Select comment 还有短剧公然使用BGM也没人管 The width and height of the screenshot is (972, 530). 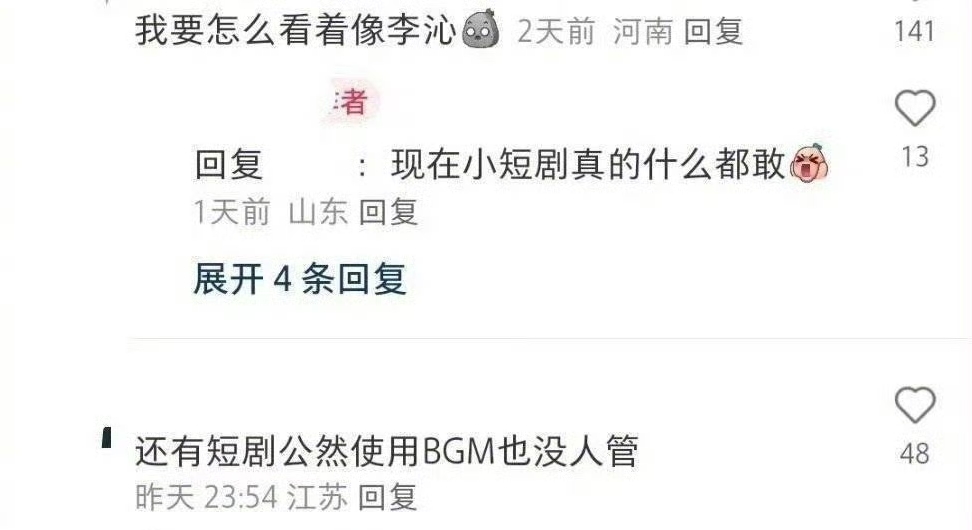coord(387,451)
